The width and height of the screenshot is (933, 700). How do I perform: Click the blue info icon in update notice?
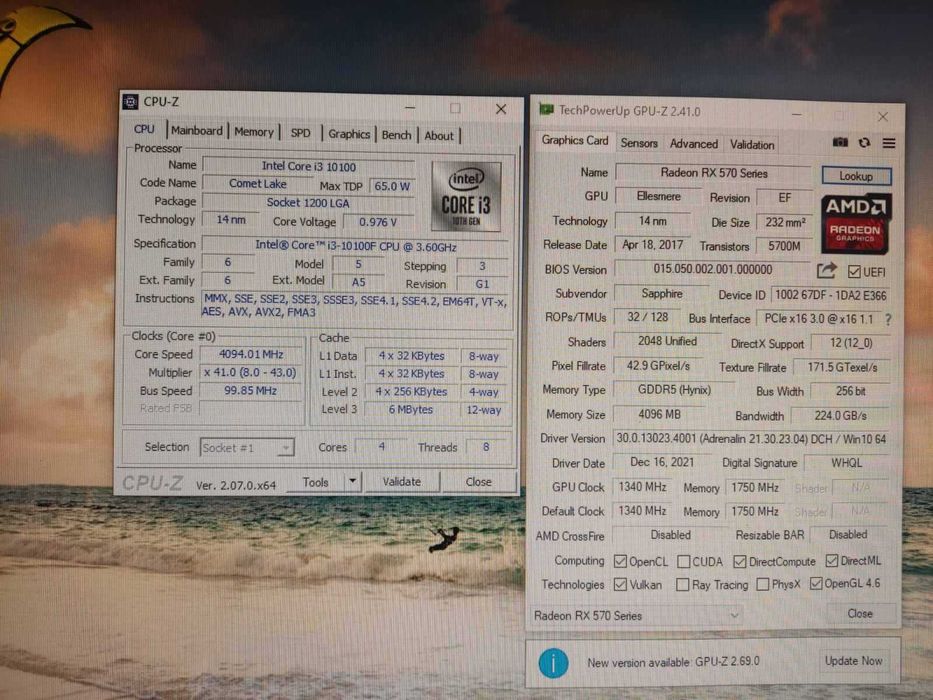point(553,663)
